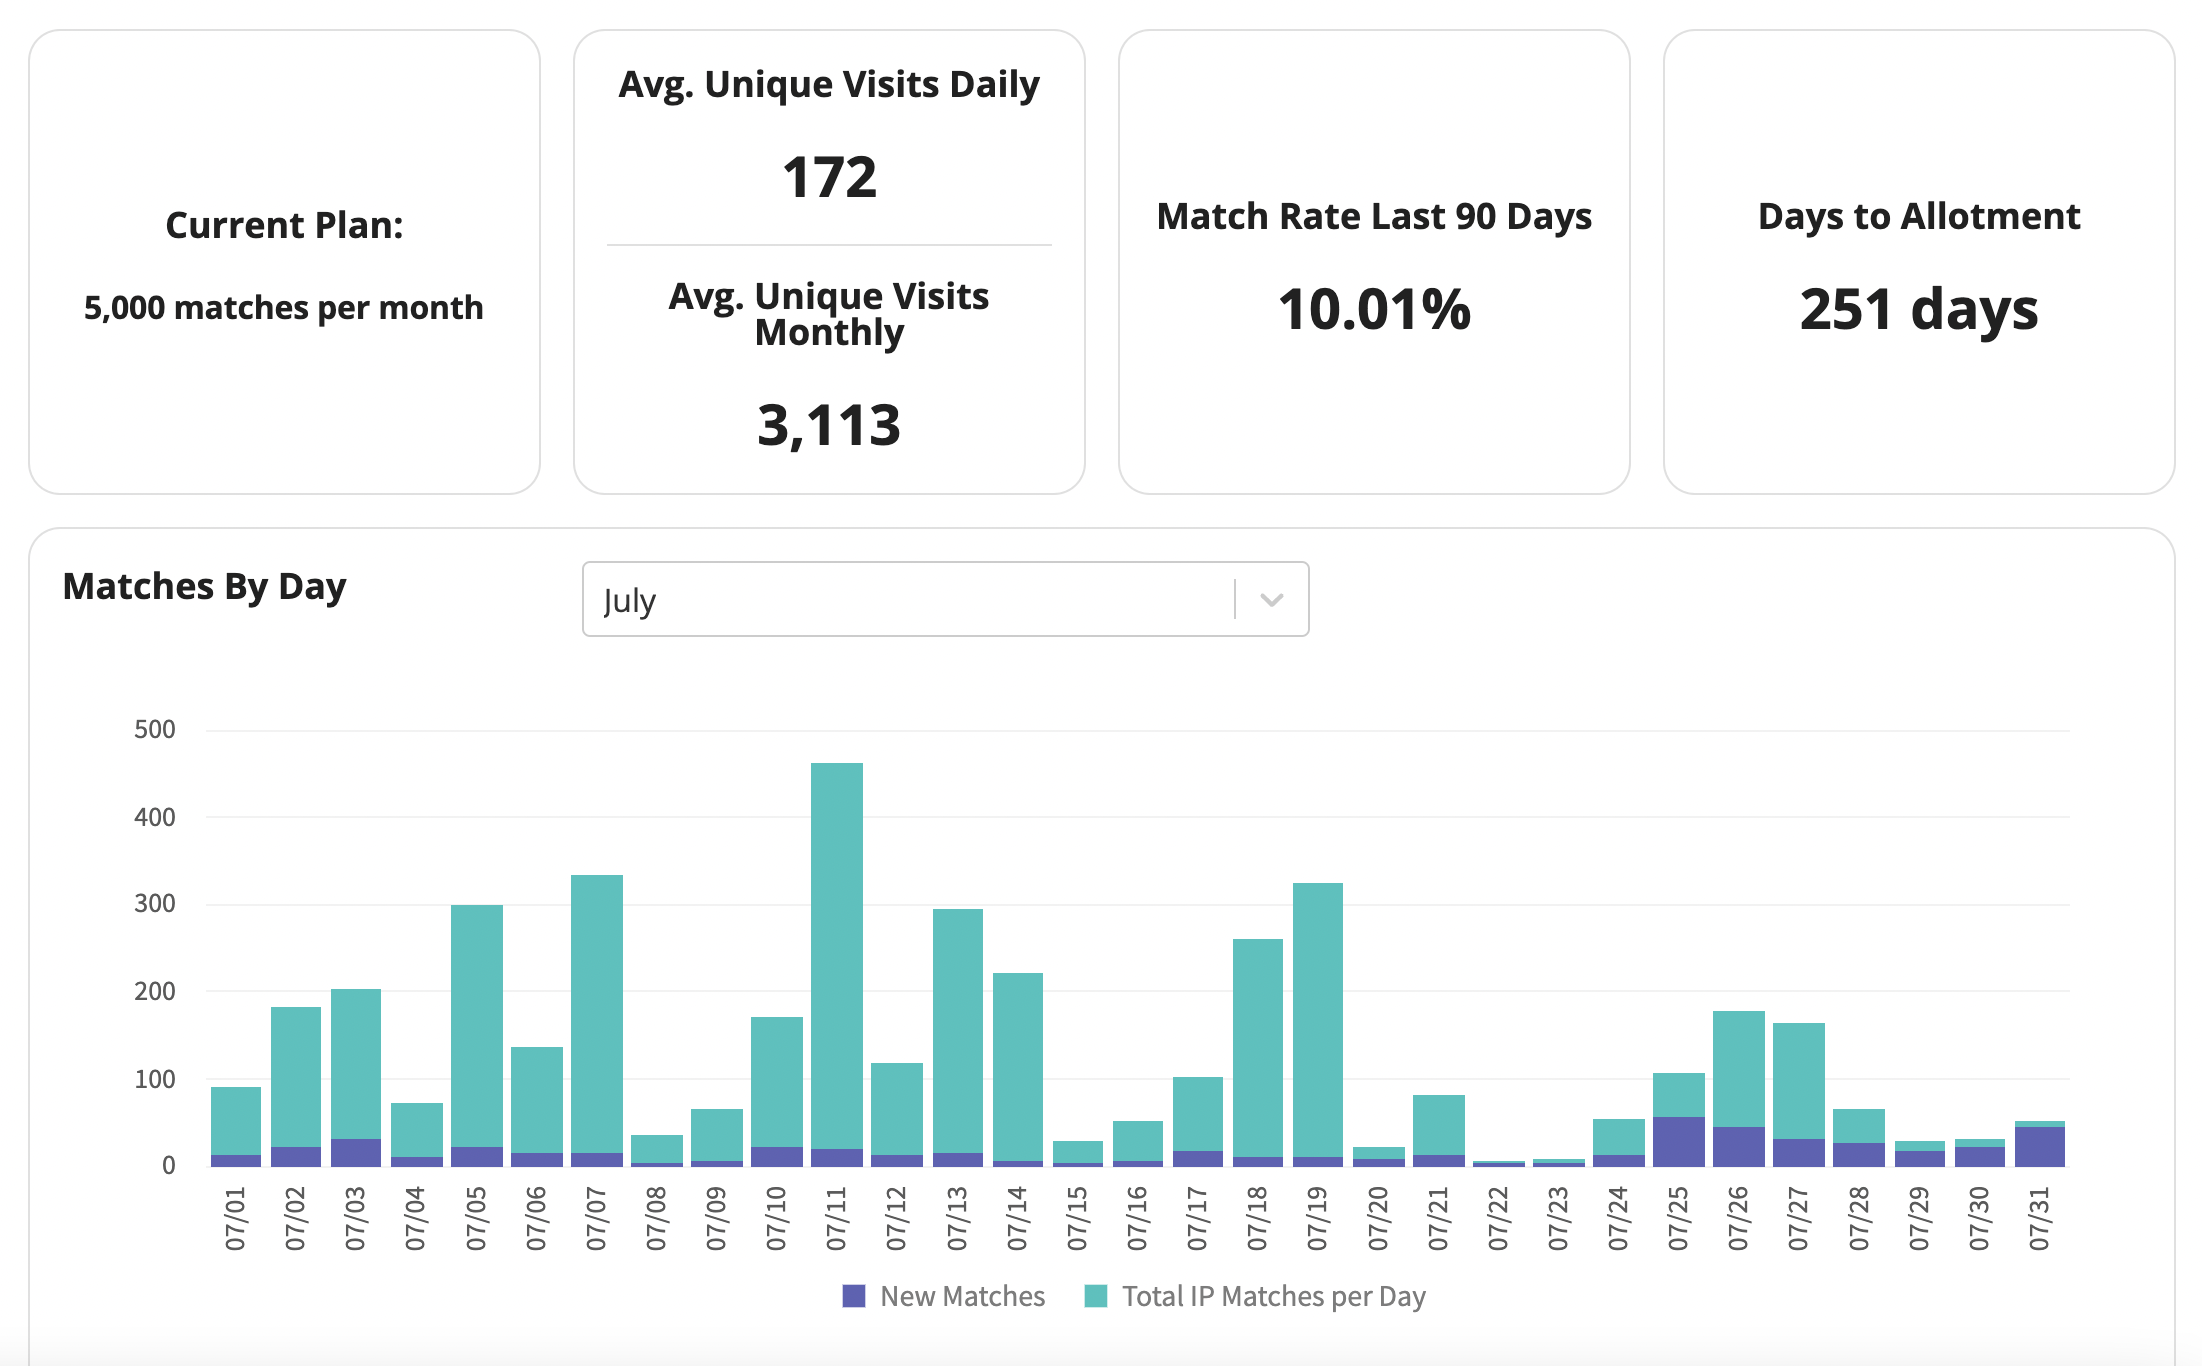Click the dropdown chevron arrow beside July
The width and height of the screenshot is (2202, 1366).
(1272, 600)
